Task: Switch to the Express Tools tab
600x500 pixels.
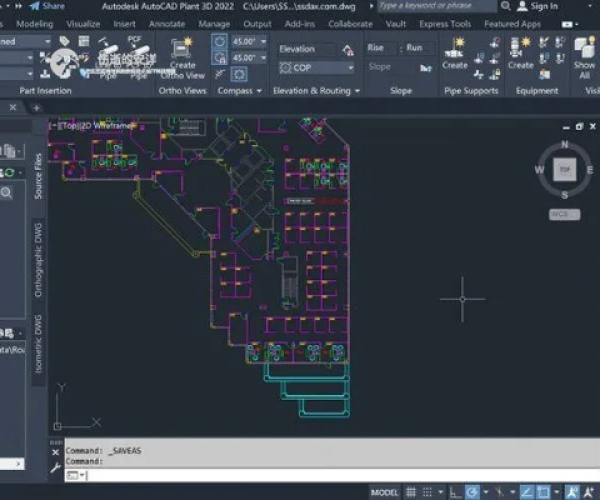Action: coord(446,24)
